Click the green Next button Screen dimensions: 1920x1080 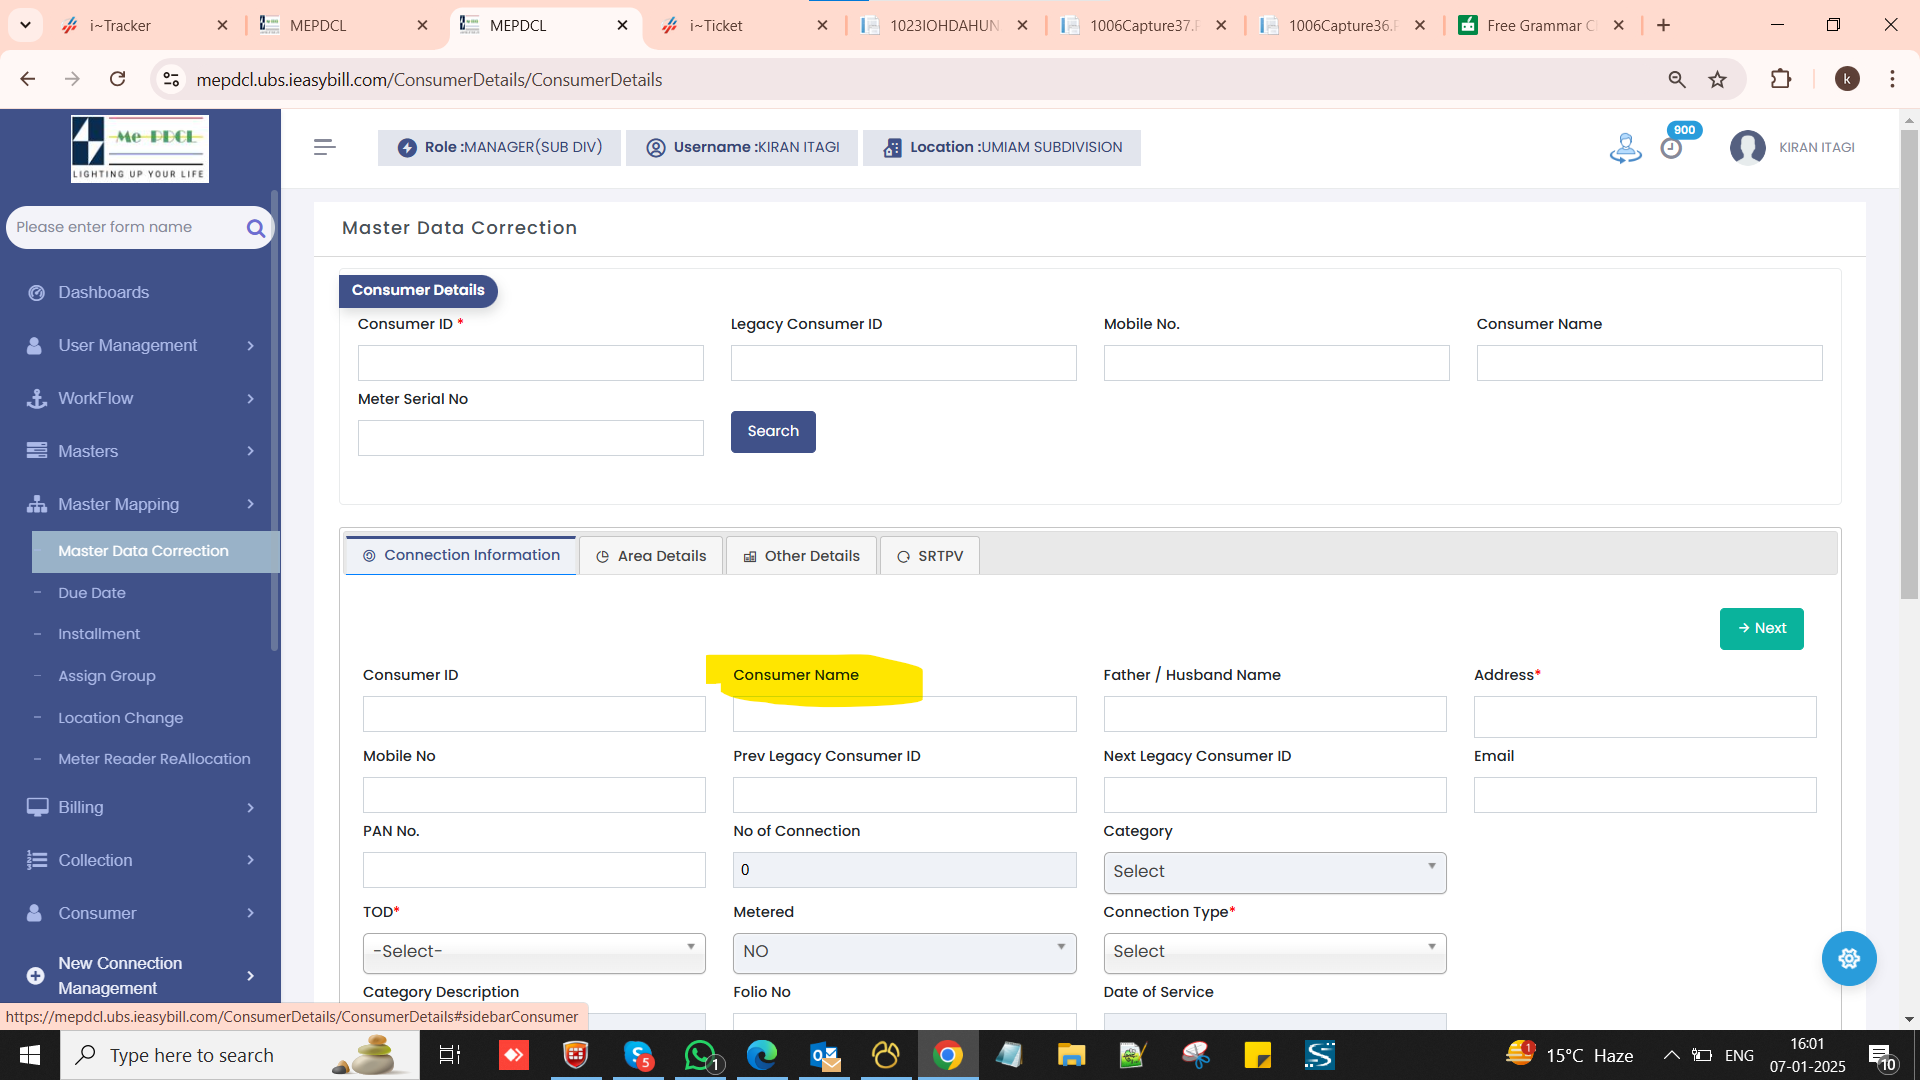pyautogui.click(x=1761, y=629)
